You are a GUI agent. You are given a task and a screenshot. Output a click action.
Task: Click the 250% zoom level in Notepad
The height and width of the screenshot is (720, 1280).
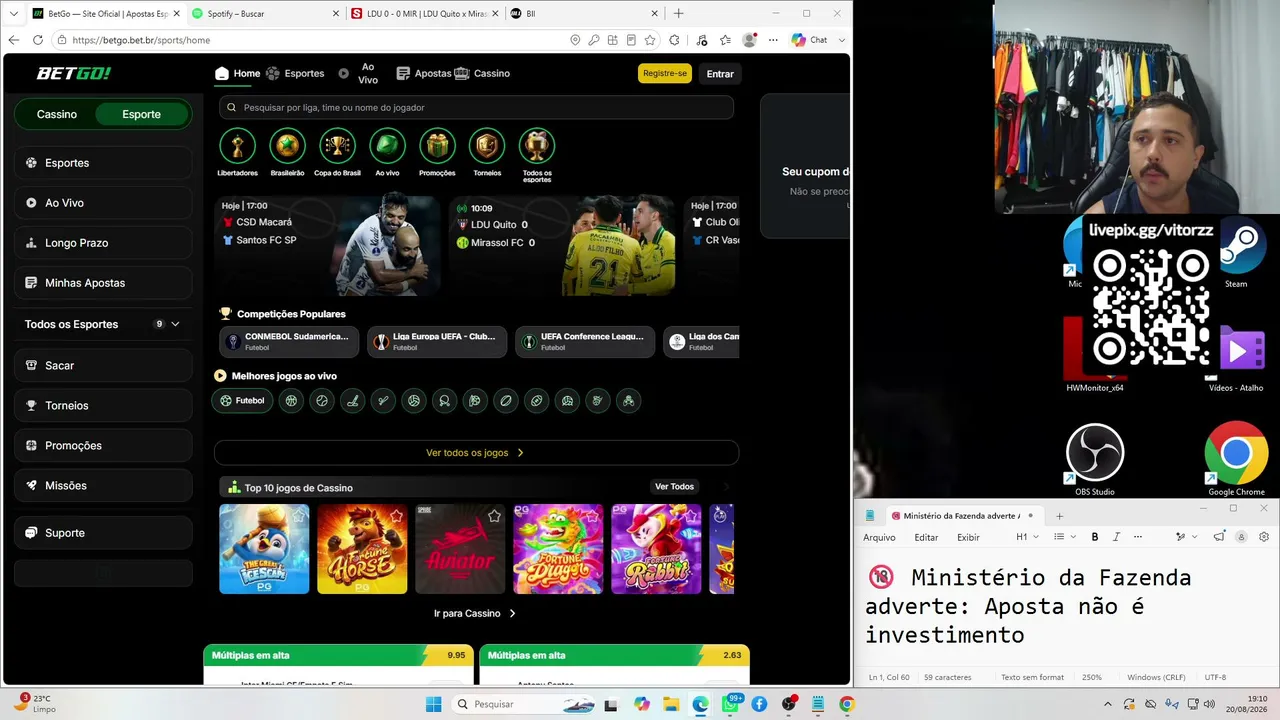click(x=1091, y=677)
